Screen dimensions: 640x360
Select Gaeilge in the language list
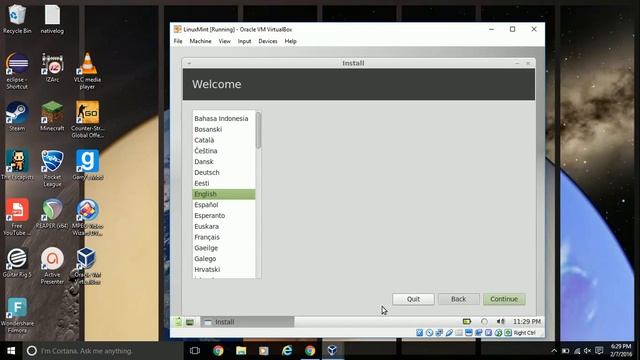point(224,248)
